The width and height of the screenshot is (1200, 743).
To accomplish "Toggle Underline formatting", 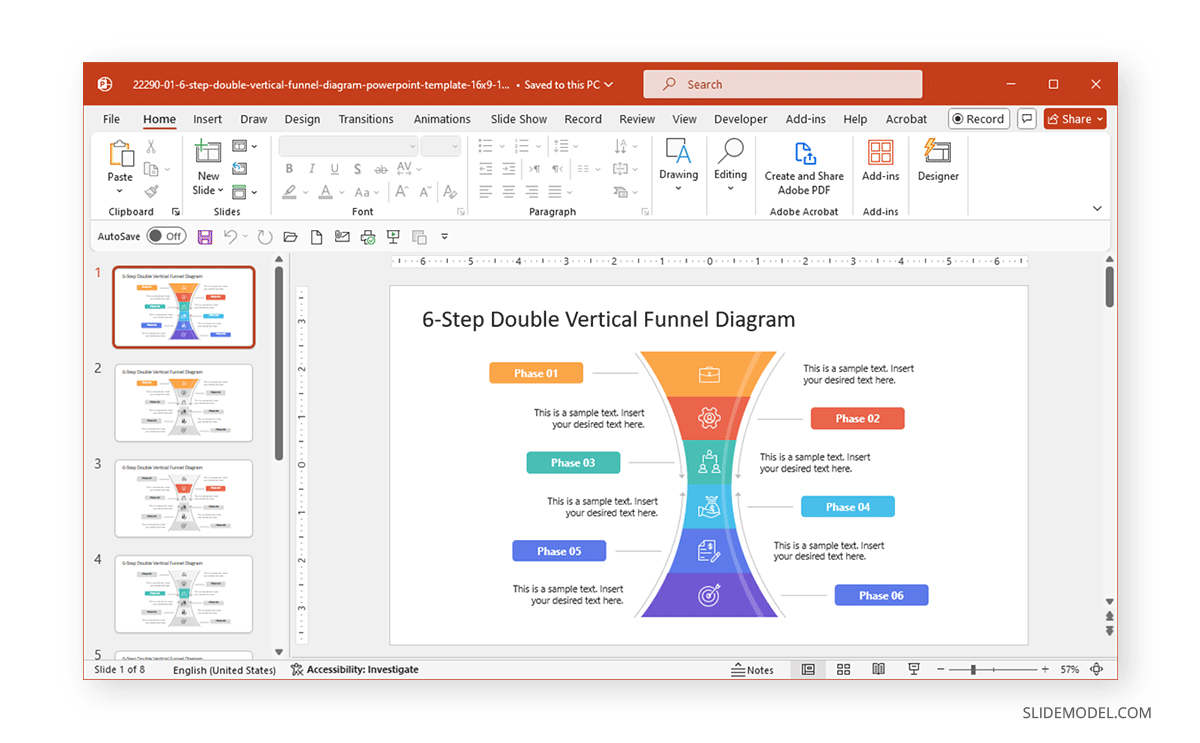I will [334, 169].
